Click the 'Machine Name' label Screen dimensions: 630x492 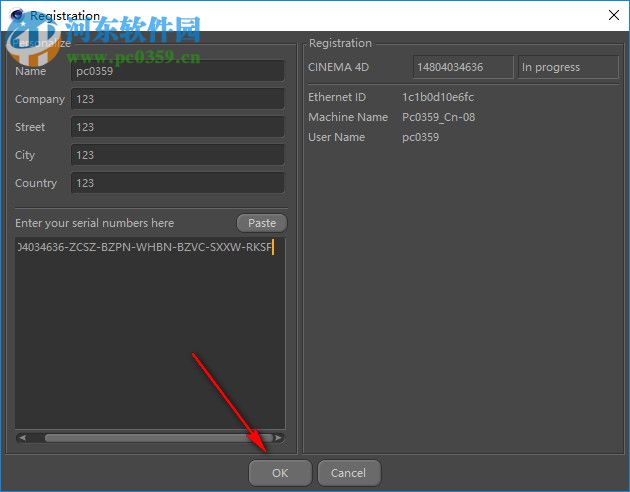[x=348, y=117]
